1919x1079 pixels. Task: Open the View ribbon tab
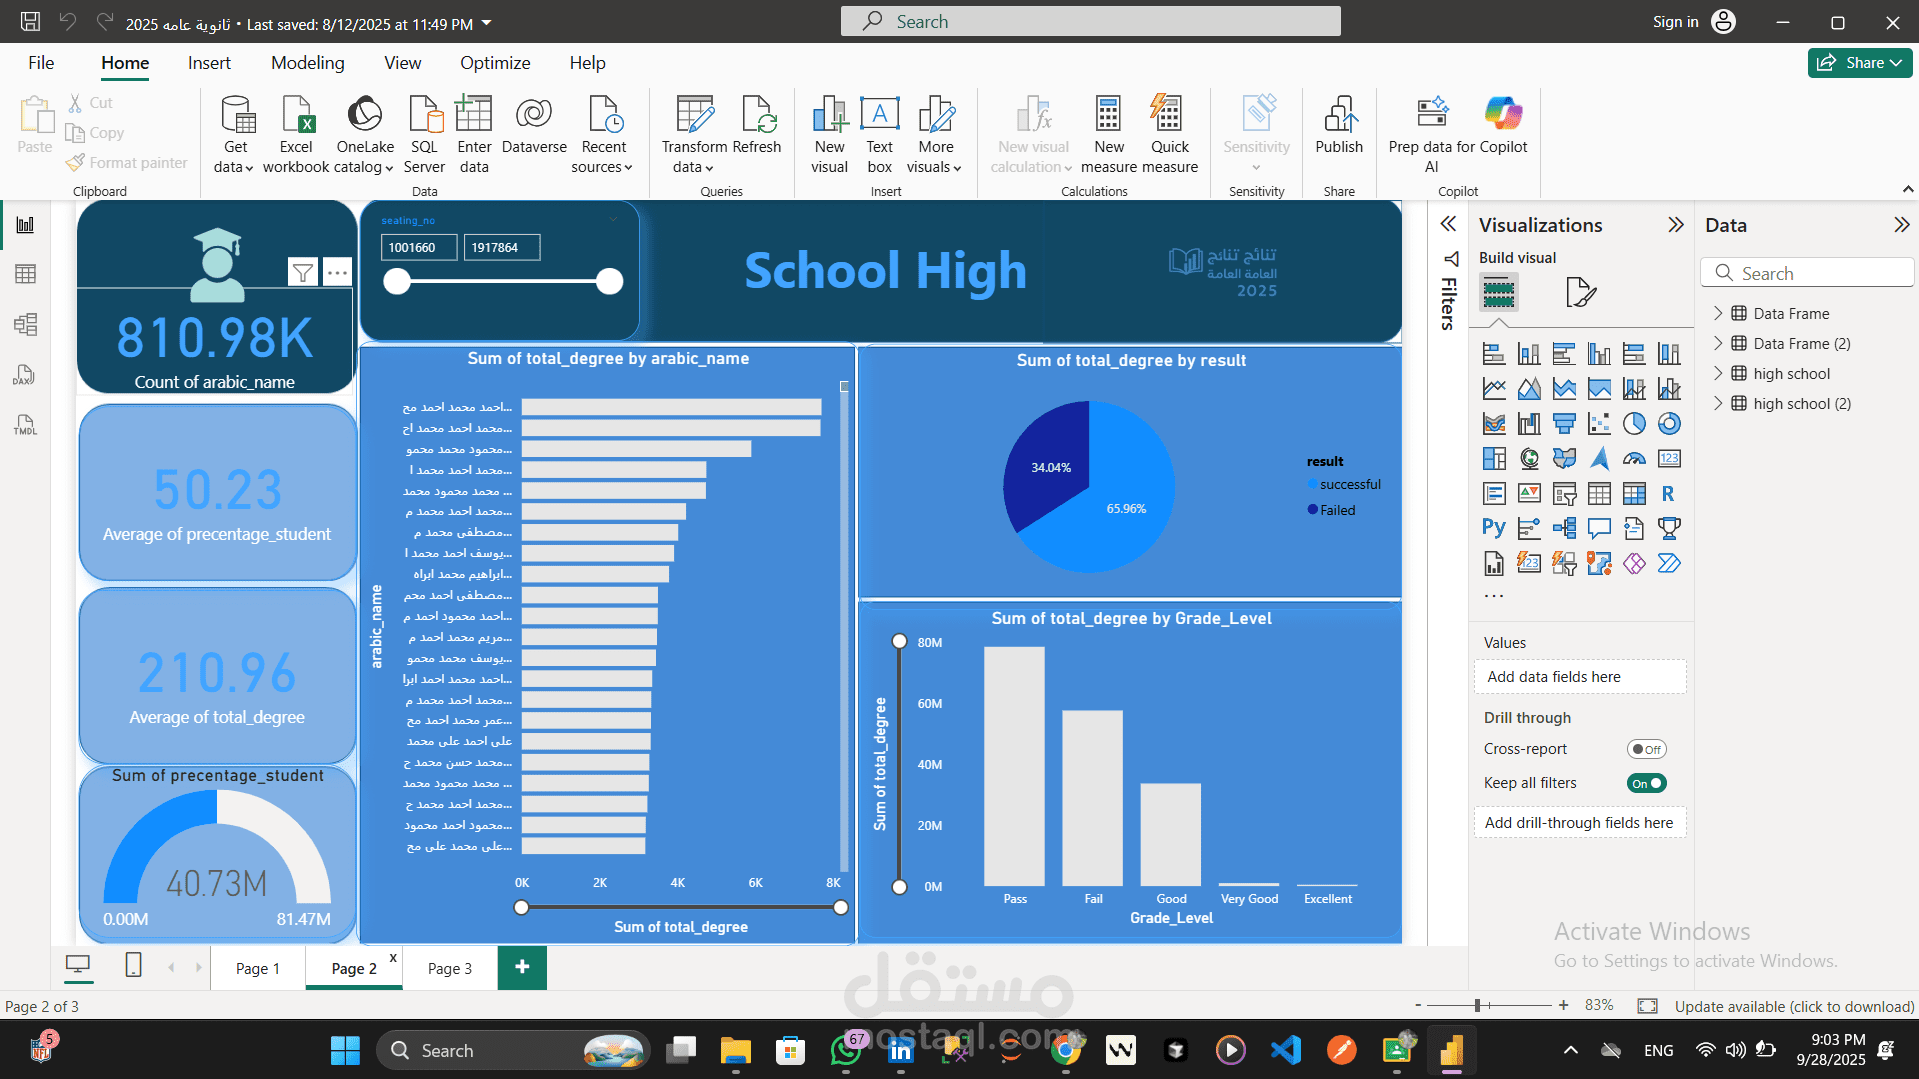click(402, 63)
